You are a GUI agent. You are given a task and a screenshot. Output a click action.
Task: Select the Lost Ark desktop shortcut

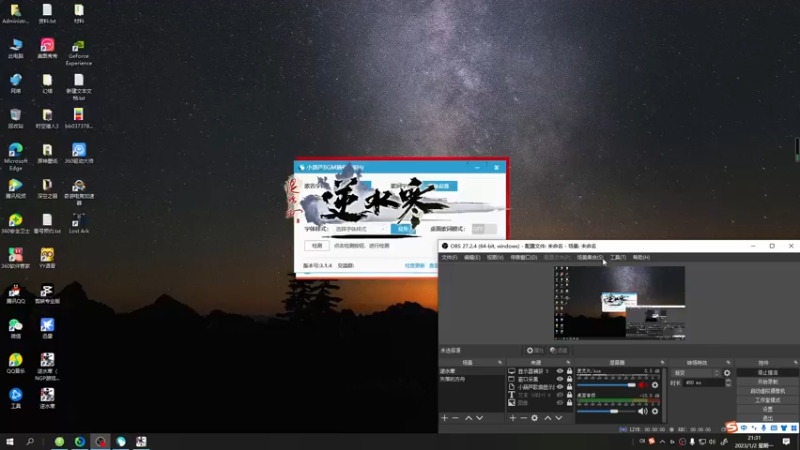[x=79, y=223]
